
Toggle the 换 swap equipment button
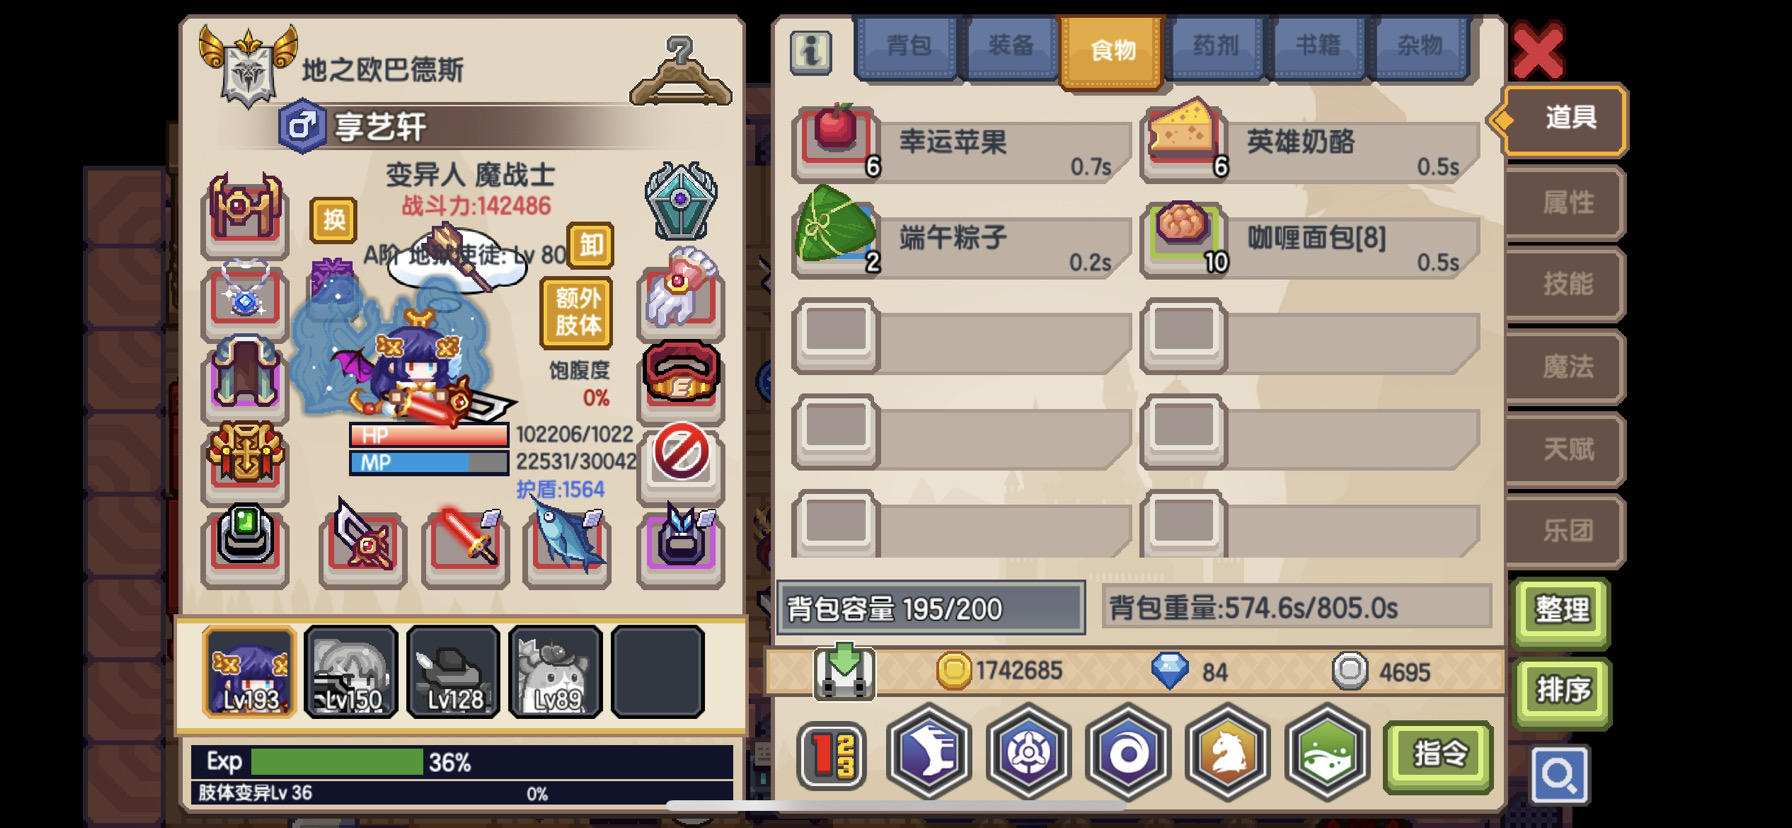tap(334, 220)
